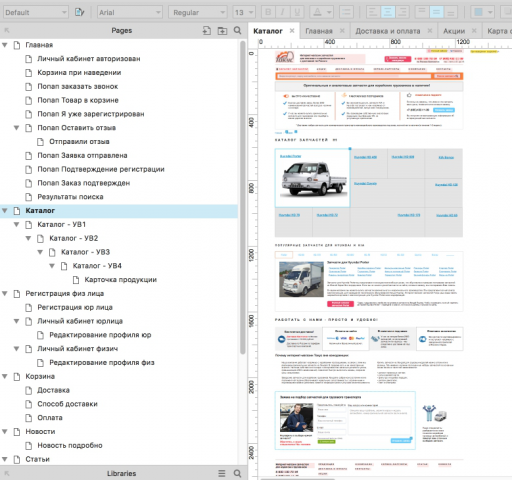
Task: Select page Регистрация юр лица
Action: click(75, 307)
